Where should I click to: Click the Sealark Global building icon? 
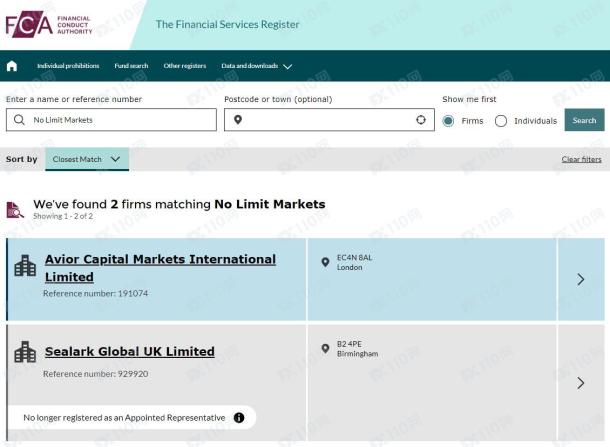pos(25,352)
